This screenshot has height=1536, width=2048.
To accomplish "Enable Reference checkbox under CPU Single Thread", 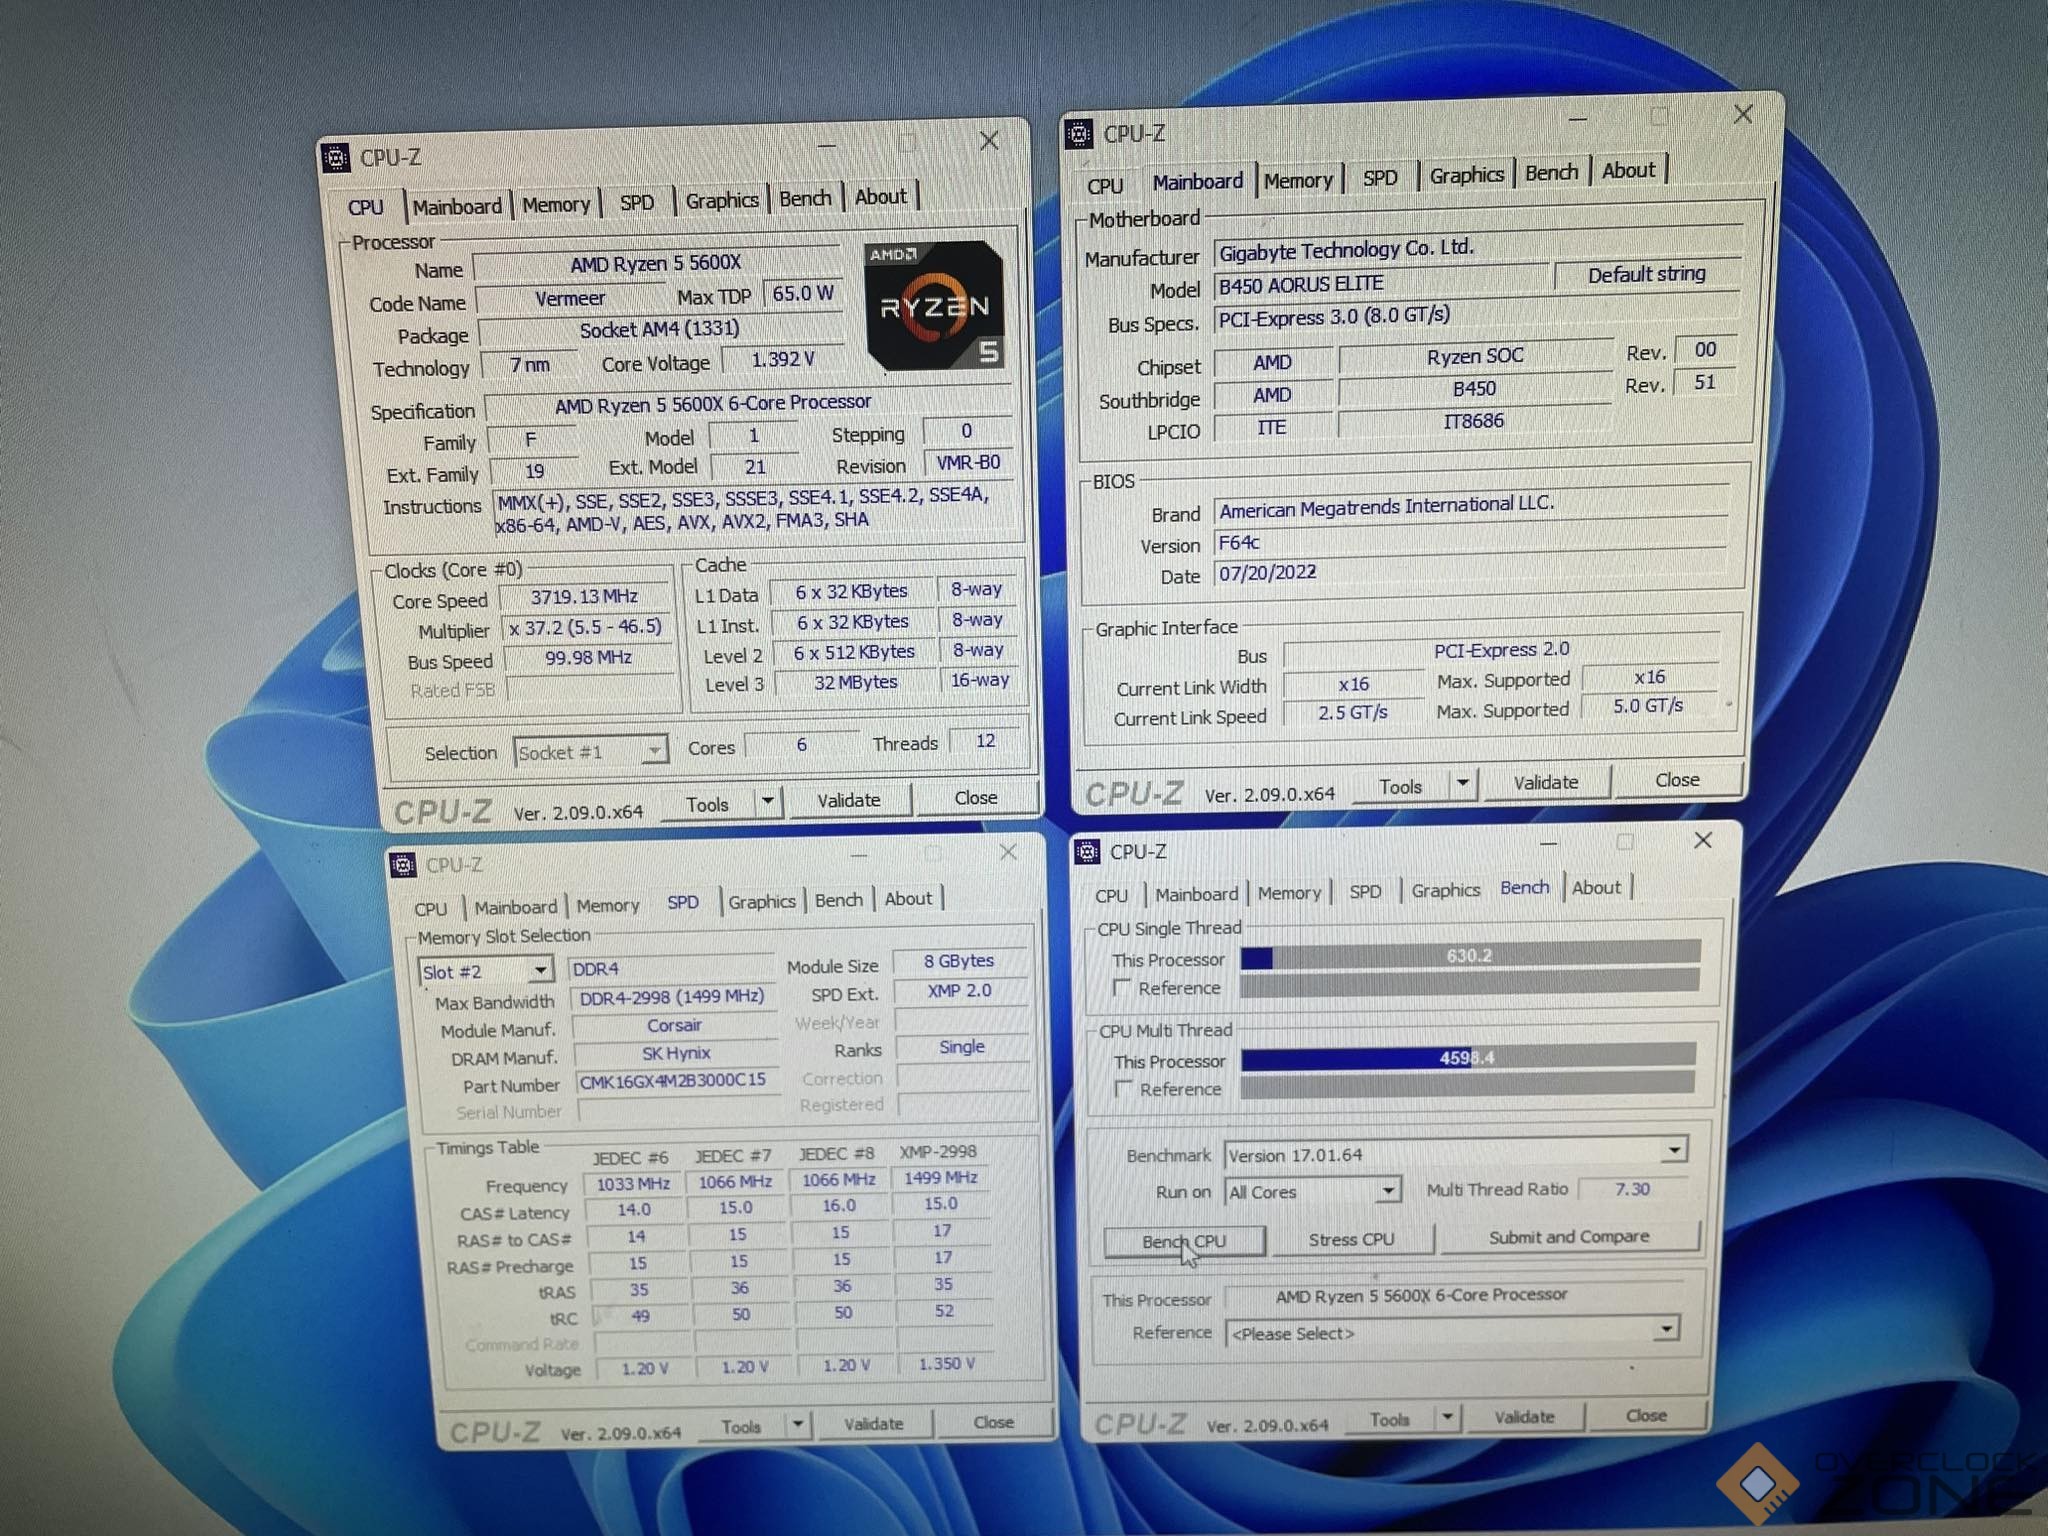I will [x=1122, y=988].
